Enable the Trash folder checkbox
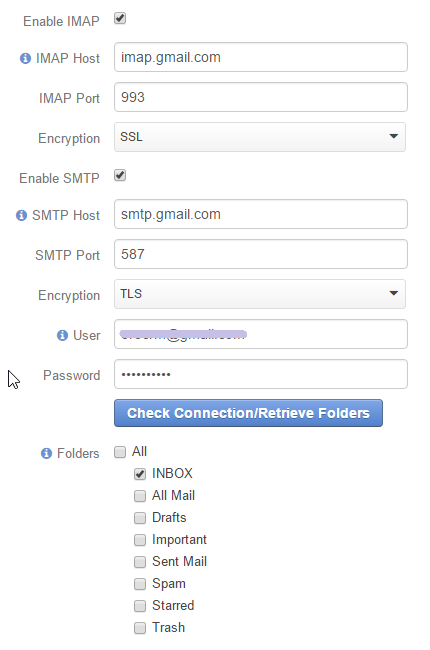Image resolution: width=430 pixels, height=650 pixels. tap(140, 628)
